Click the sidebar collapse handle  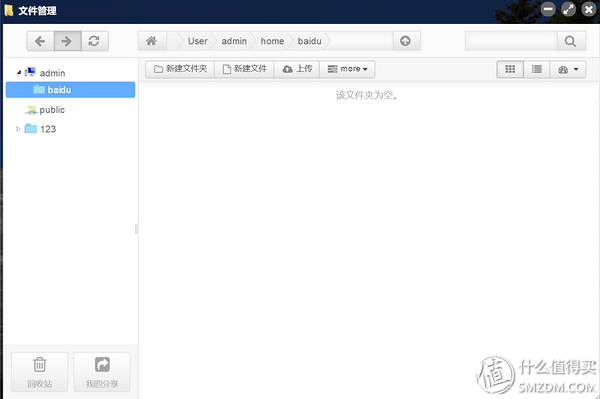click(136, 229)
